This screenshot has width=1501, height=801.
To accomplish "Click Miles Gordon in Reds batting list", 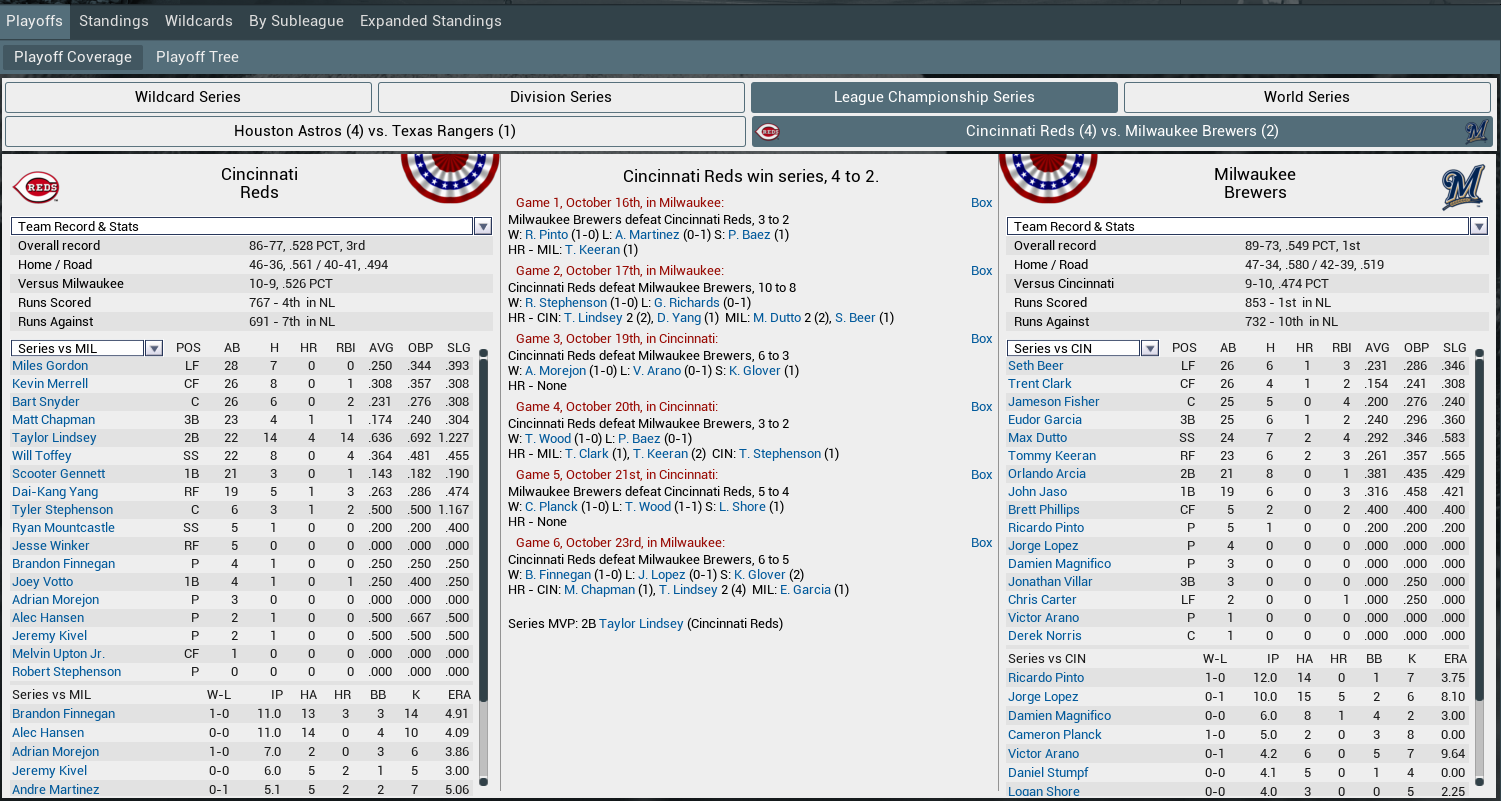I will click(50, 366).
